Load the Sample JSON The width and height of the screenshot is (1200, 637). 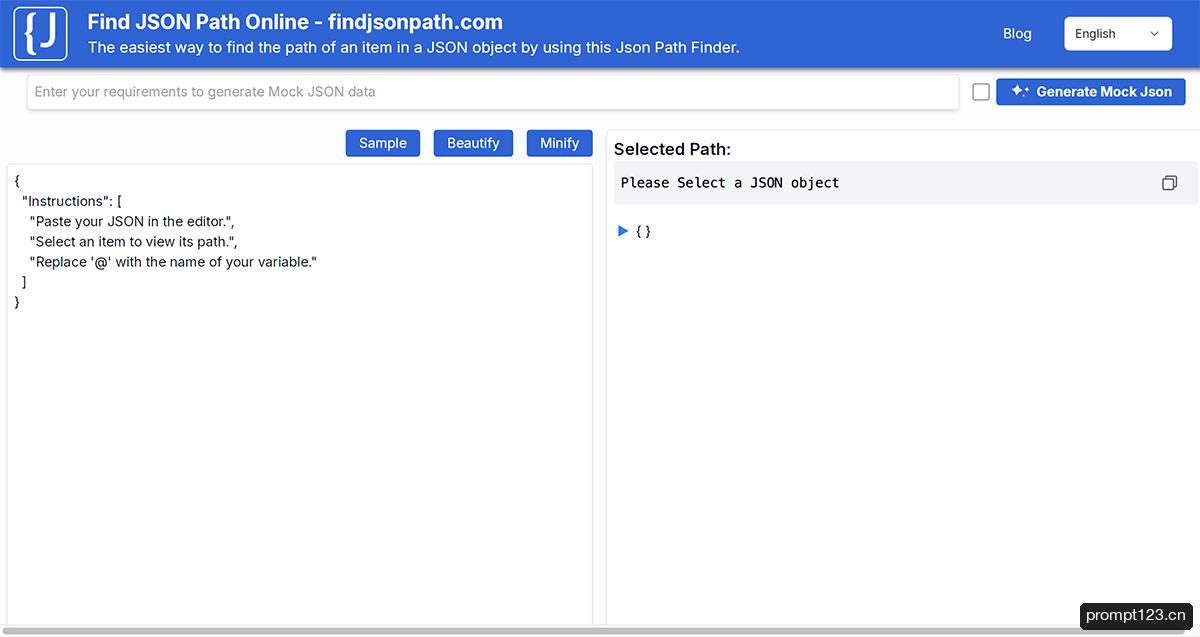click(383, 143)
